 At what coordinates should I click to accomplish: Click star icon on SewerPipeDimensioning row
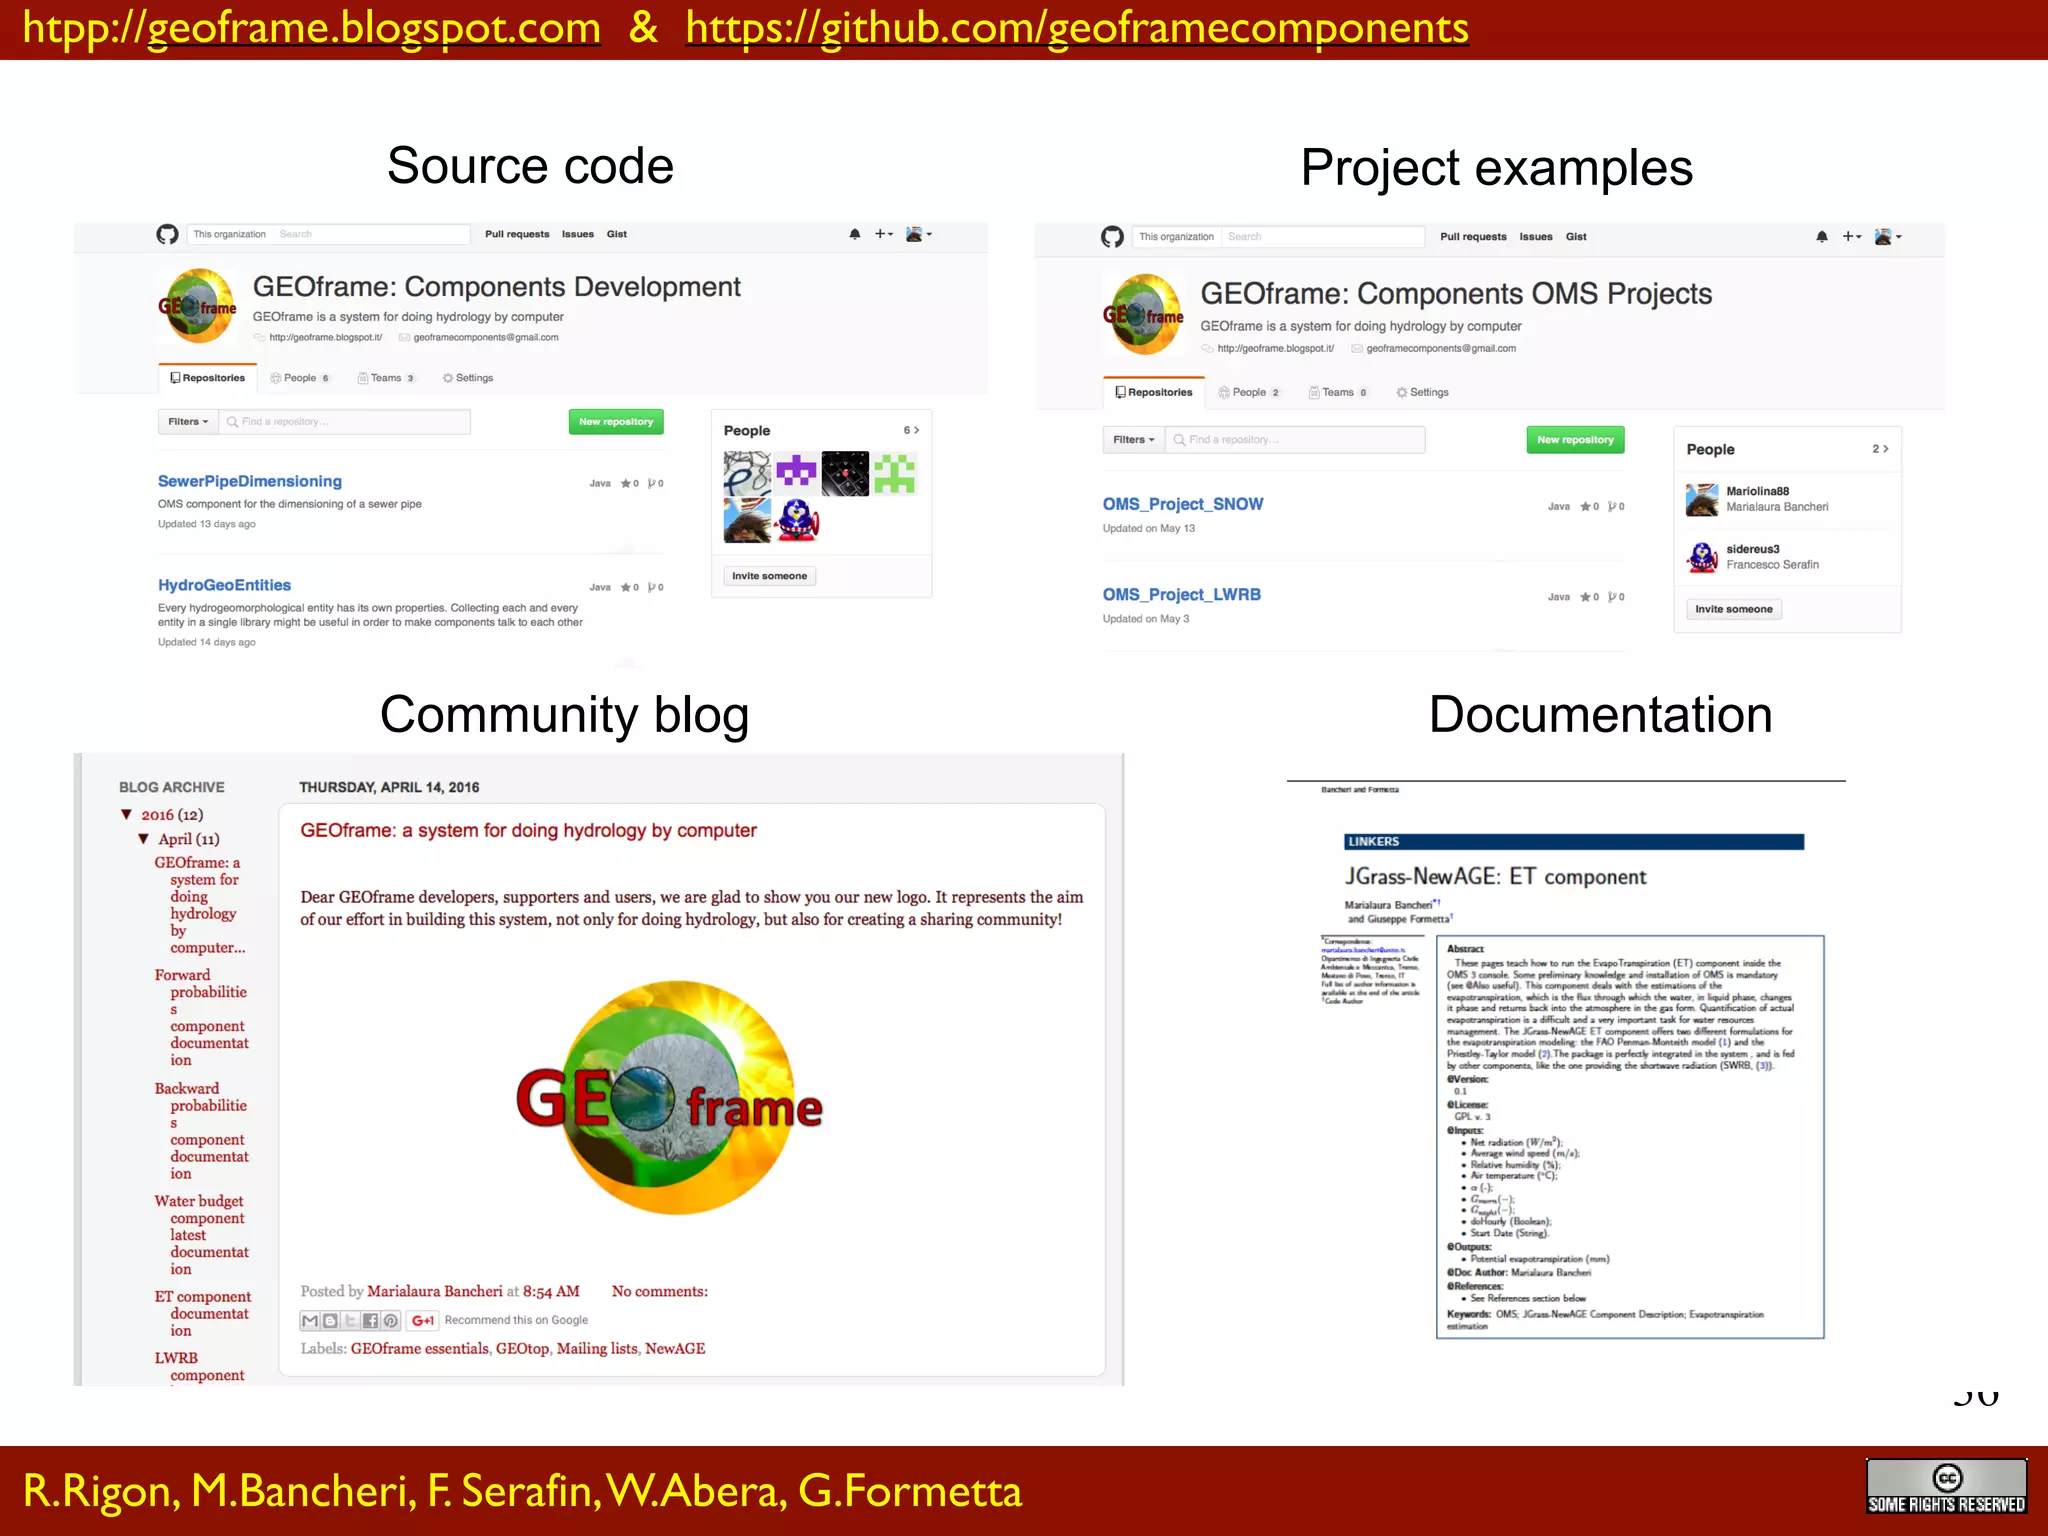(626, 484)
